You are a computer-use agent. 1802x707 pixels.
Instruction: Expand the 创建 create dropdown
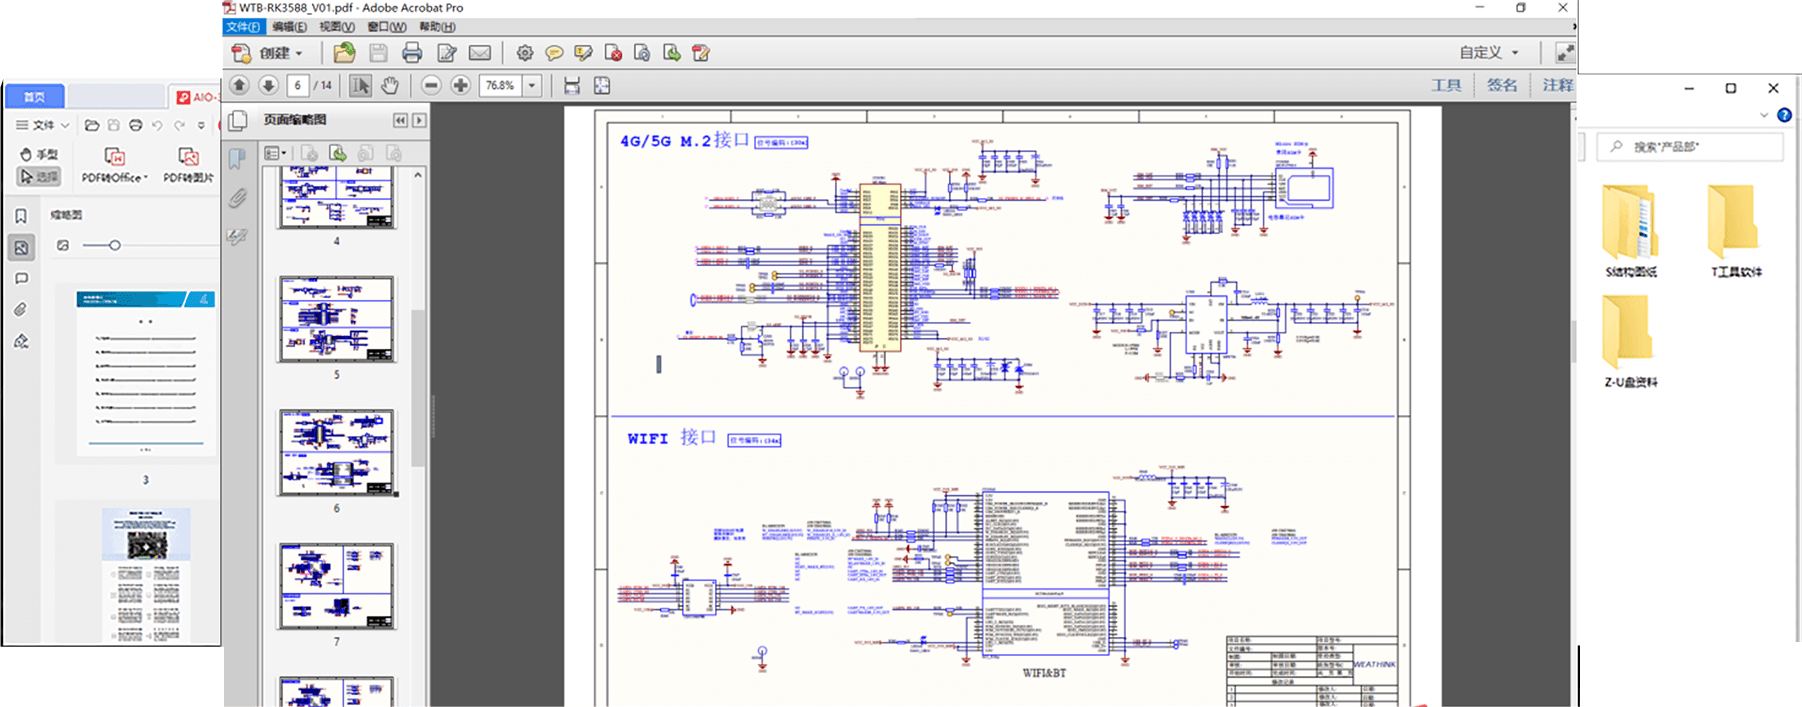[x=298, y=53]
